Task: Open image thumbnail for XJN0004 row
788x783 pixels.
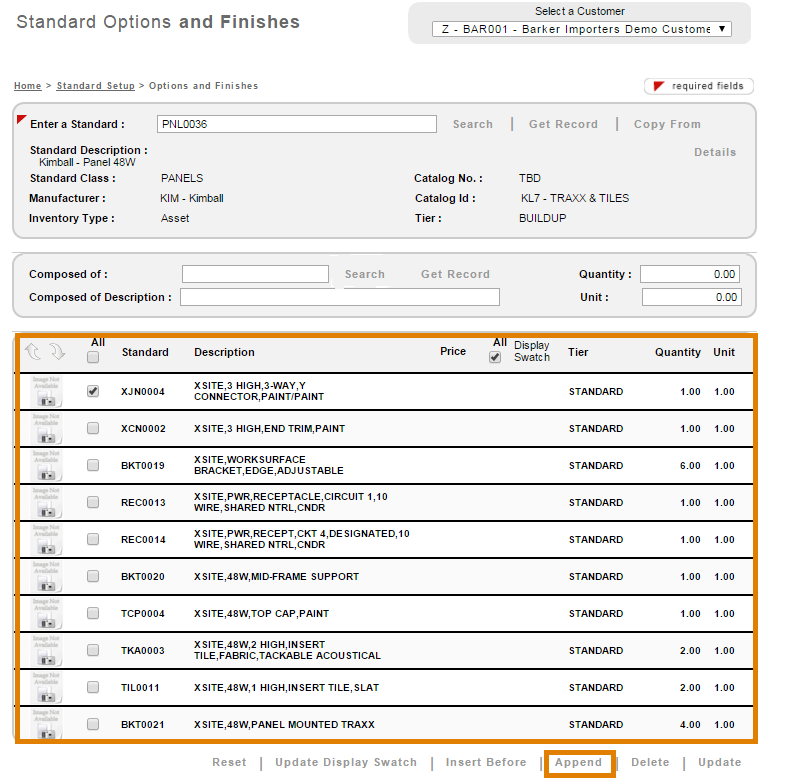Action: click(x=46, y=392)
